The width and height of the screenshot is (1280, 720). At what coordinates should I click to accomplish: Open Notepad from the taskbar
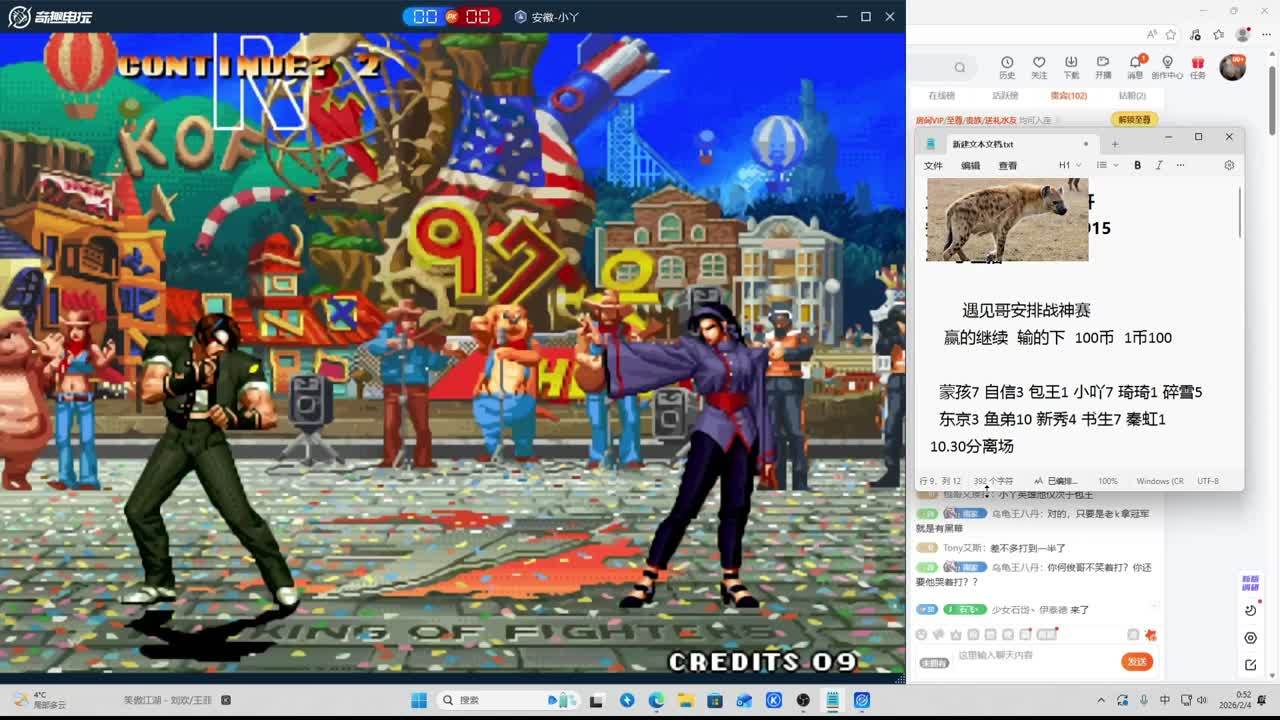tap(832, 700)
